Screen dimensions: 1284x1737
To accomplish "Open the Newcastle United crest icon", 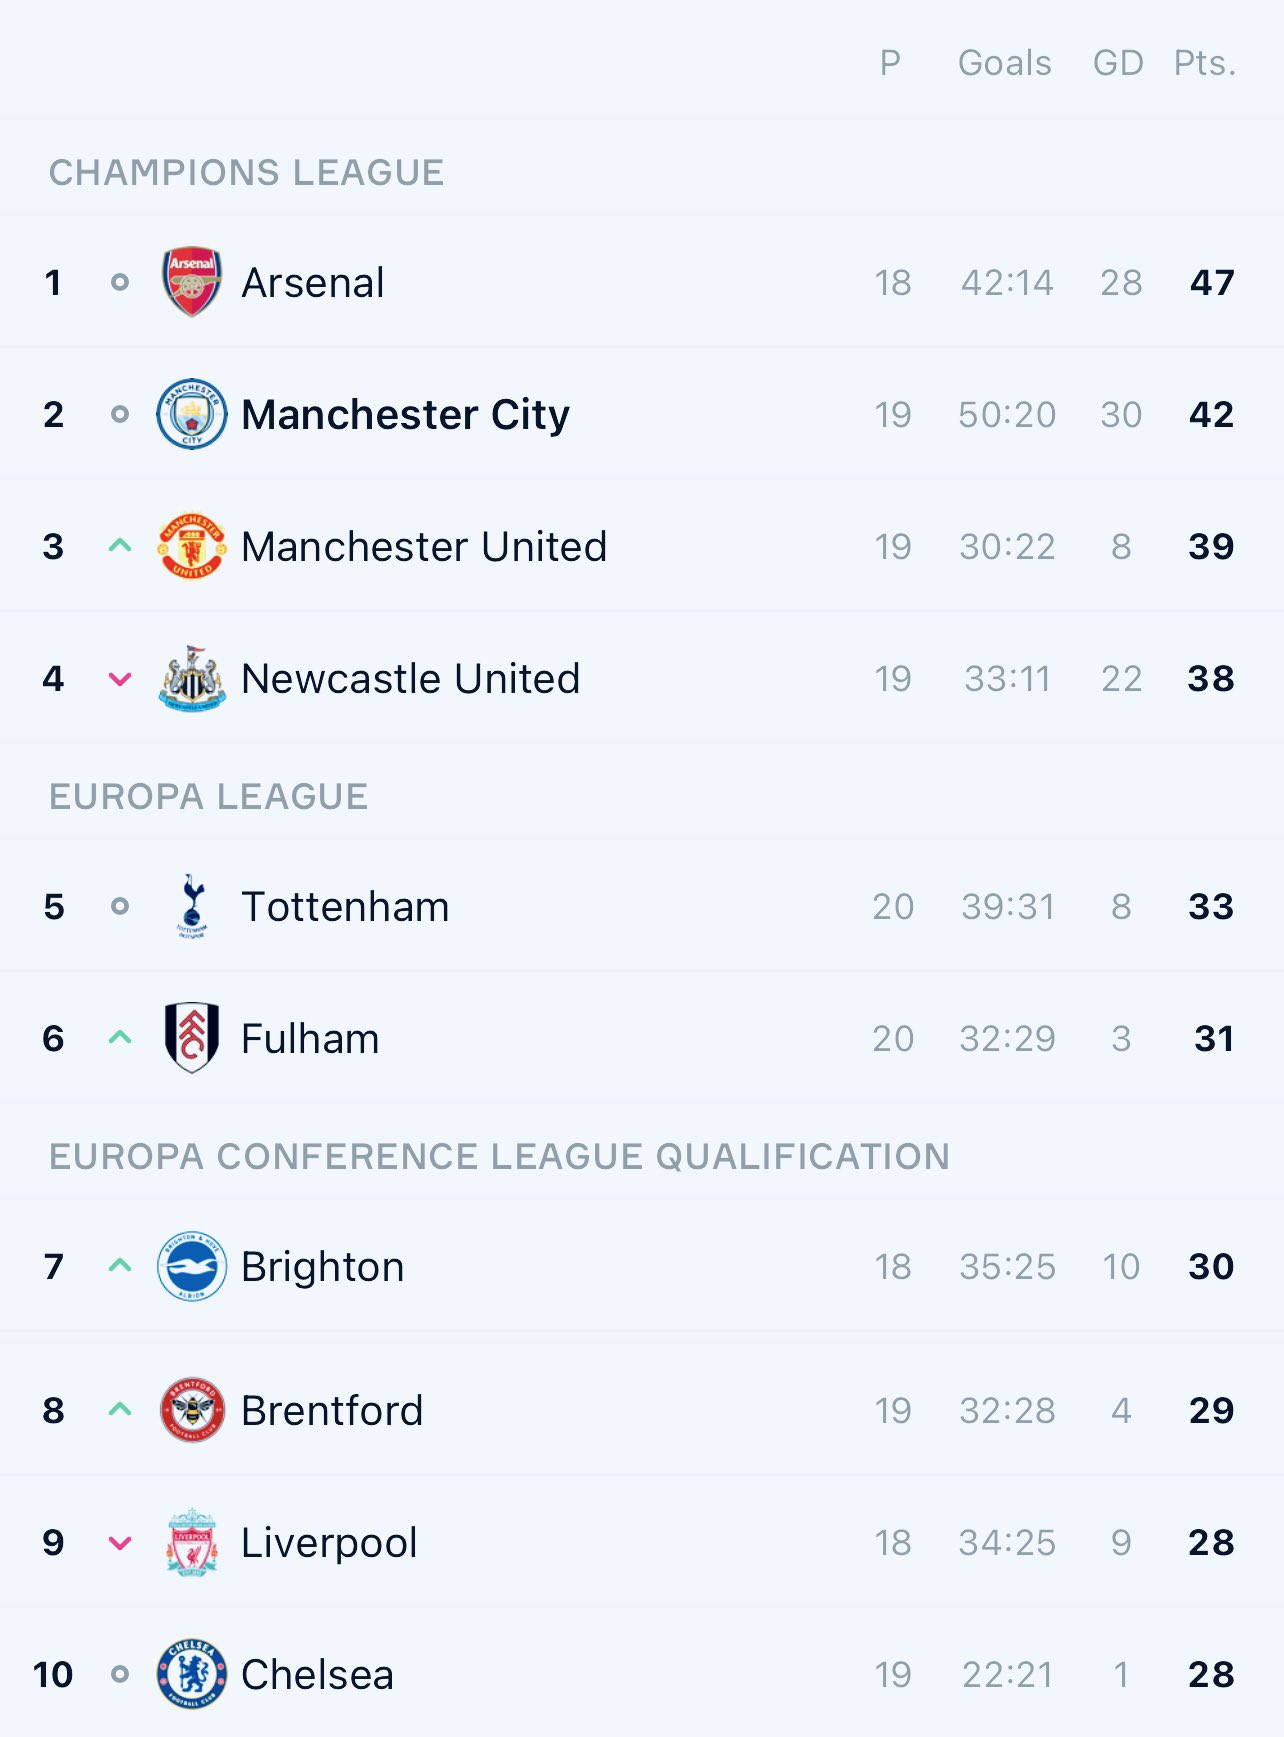I will [x=192, y=678].
